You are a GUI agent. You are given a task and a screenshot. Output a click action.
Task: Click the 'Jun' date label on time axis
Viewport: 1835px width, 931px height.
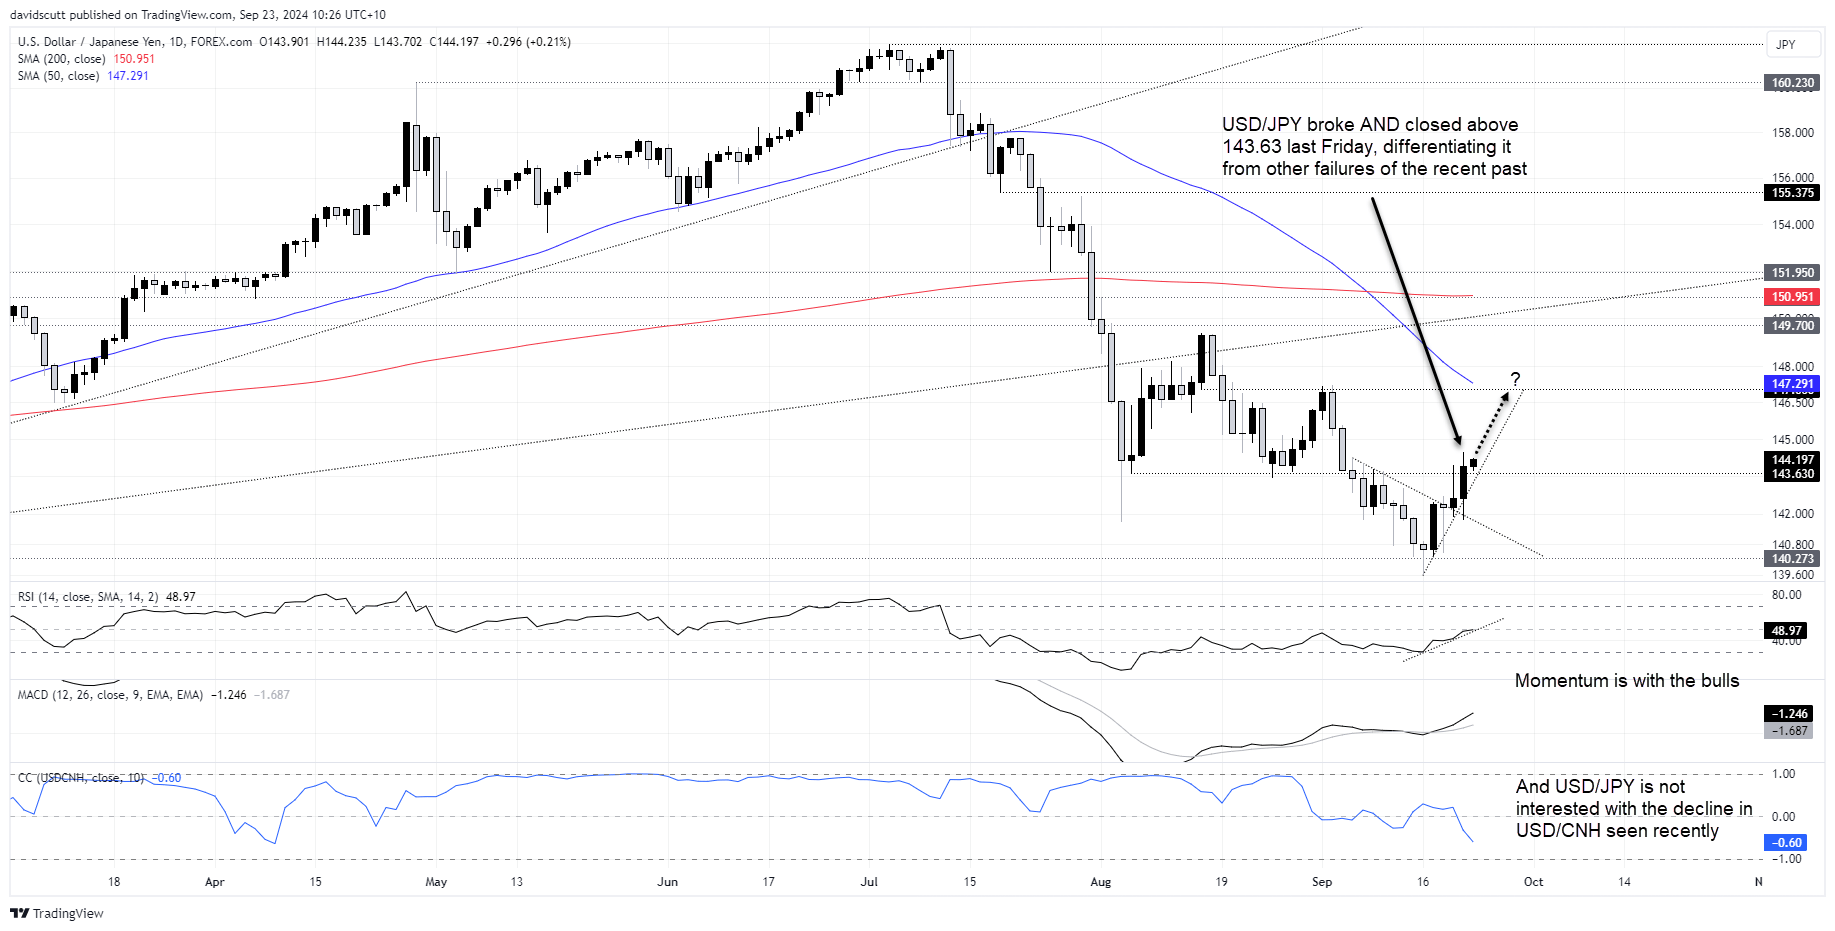667,882
